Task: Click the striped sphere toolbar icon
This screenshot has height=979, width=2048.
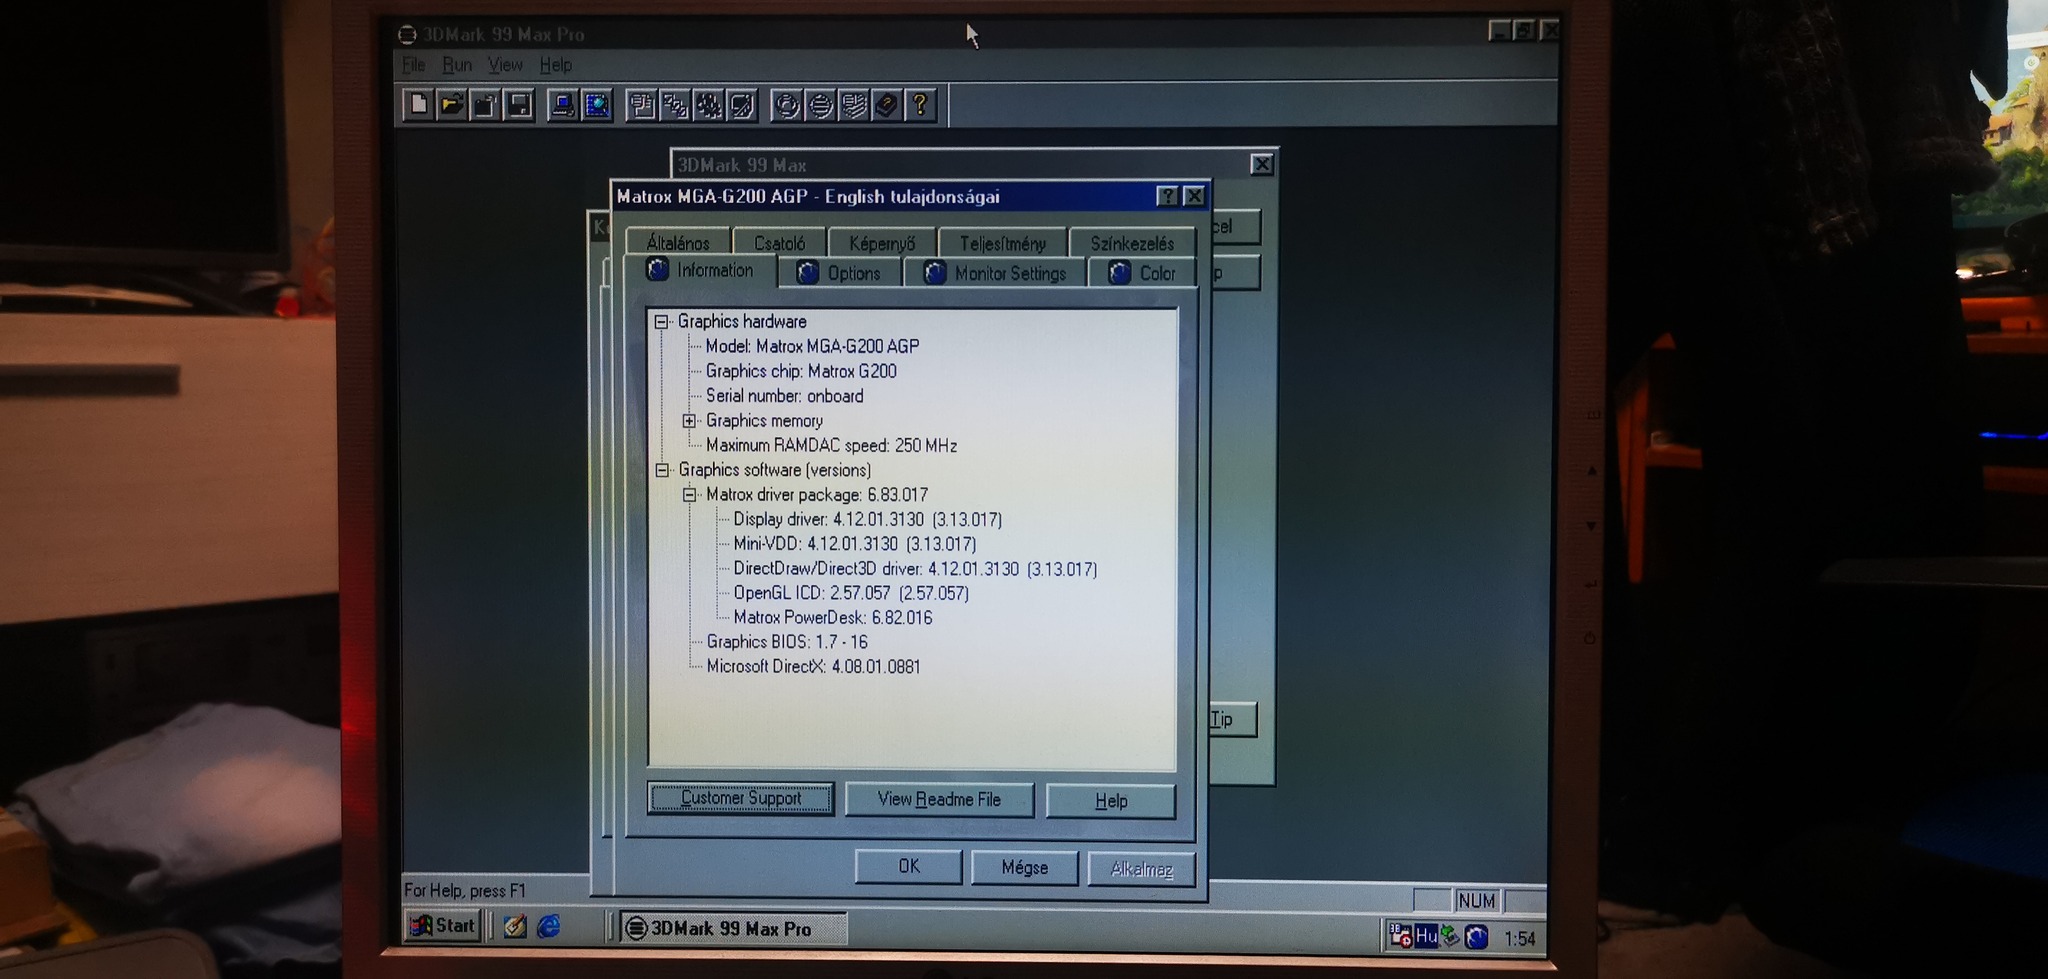Action: pos(820,105)
